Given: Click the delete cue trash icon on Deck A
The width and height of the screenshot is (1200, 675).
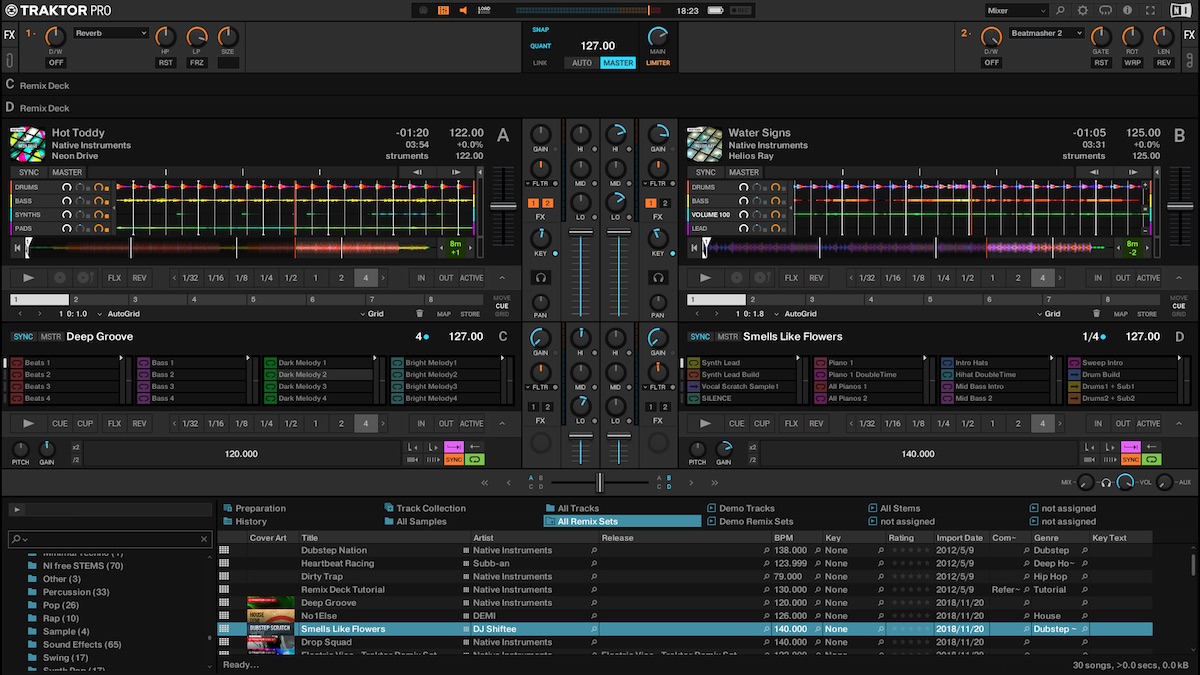Looking at the screenshot, I should [420, 314].
